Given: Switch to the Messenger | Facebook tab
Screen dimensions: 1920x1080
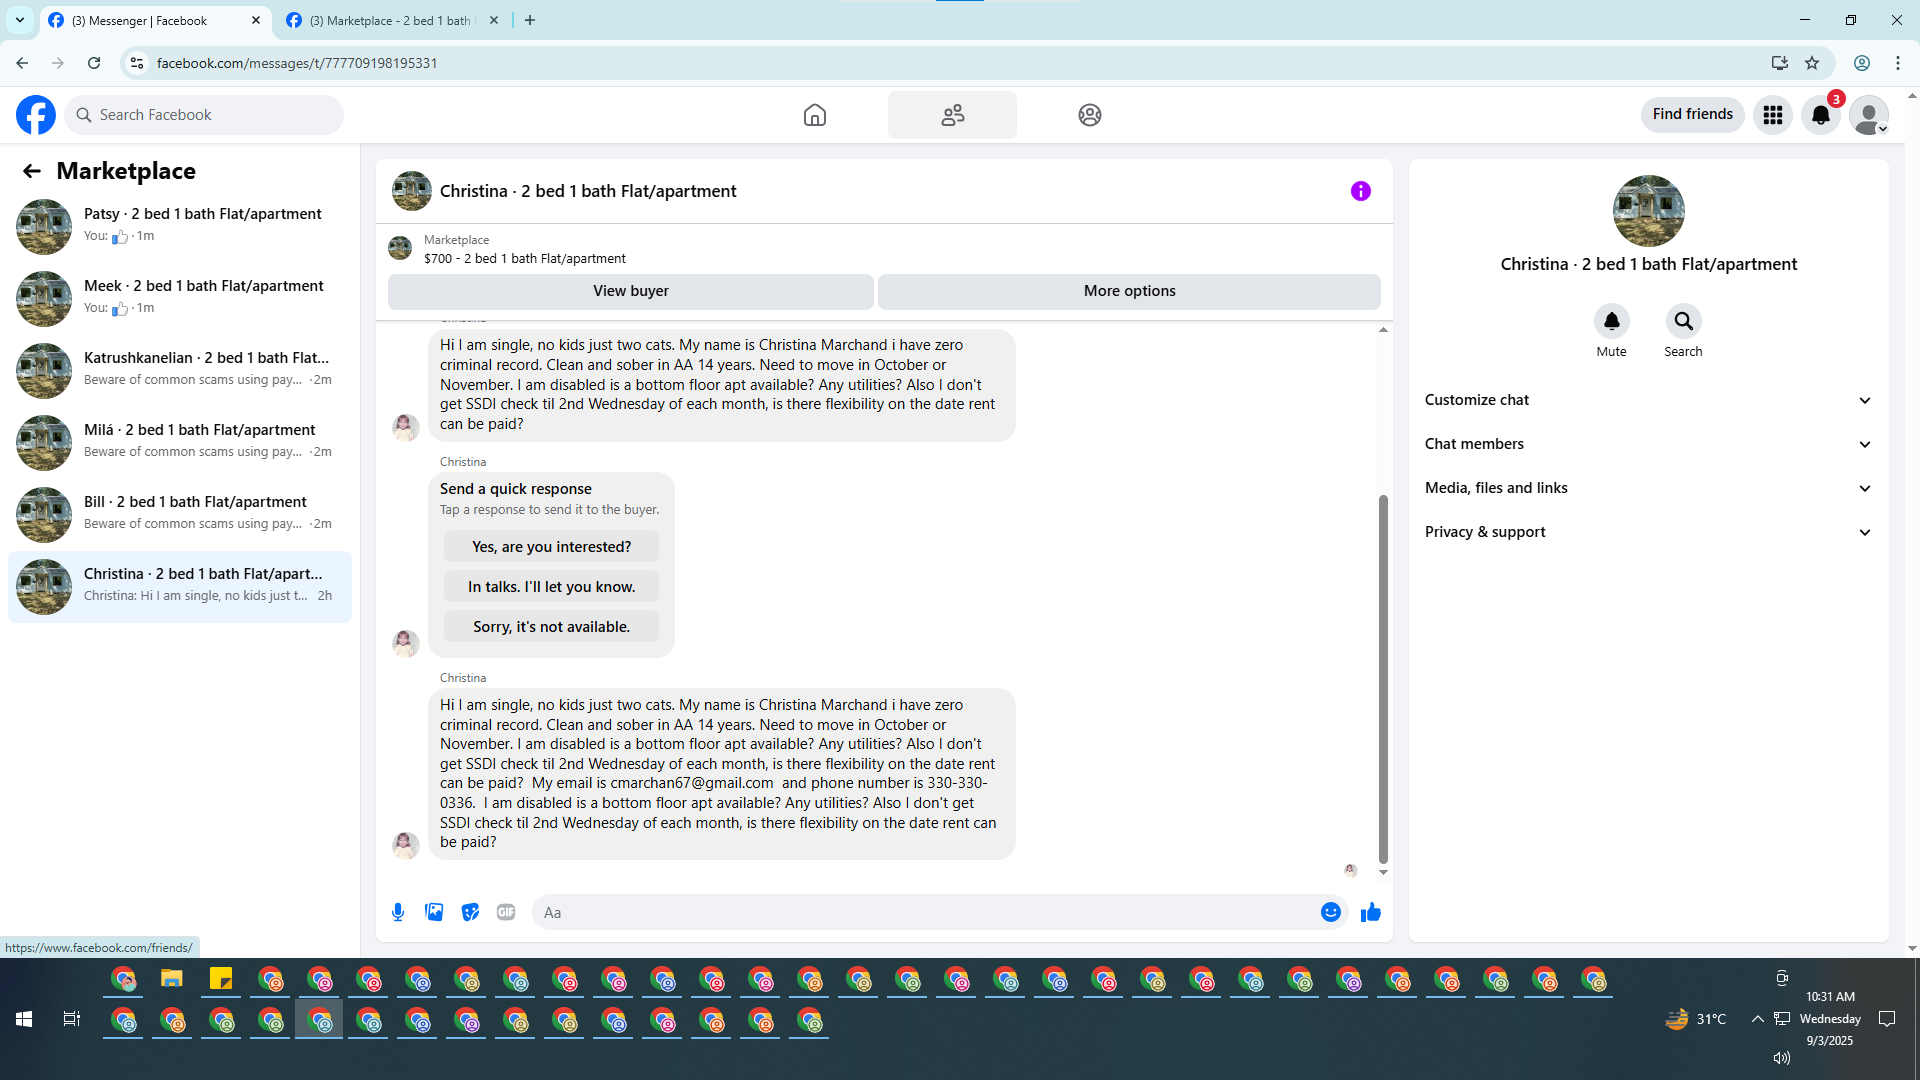Looking at the screenshot, I should pos(155,21).
